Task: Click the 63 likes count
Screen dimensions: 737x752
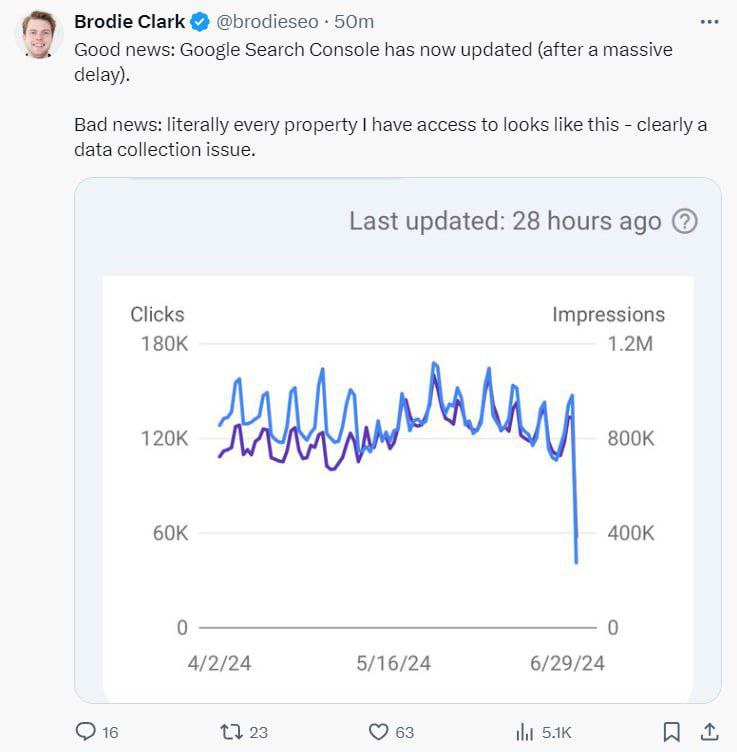Action: (x=404, y=732)
